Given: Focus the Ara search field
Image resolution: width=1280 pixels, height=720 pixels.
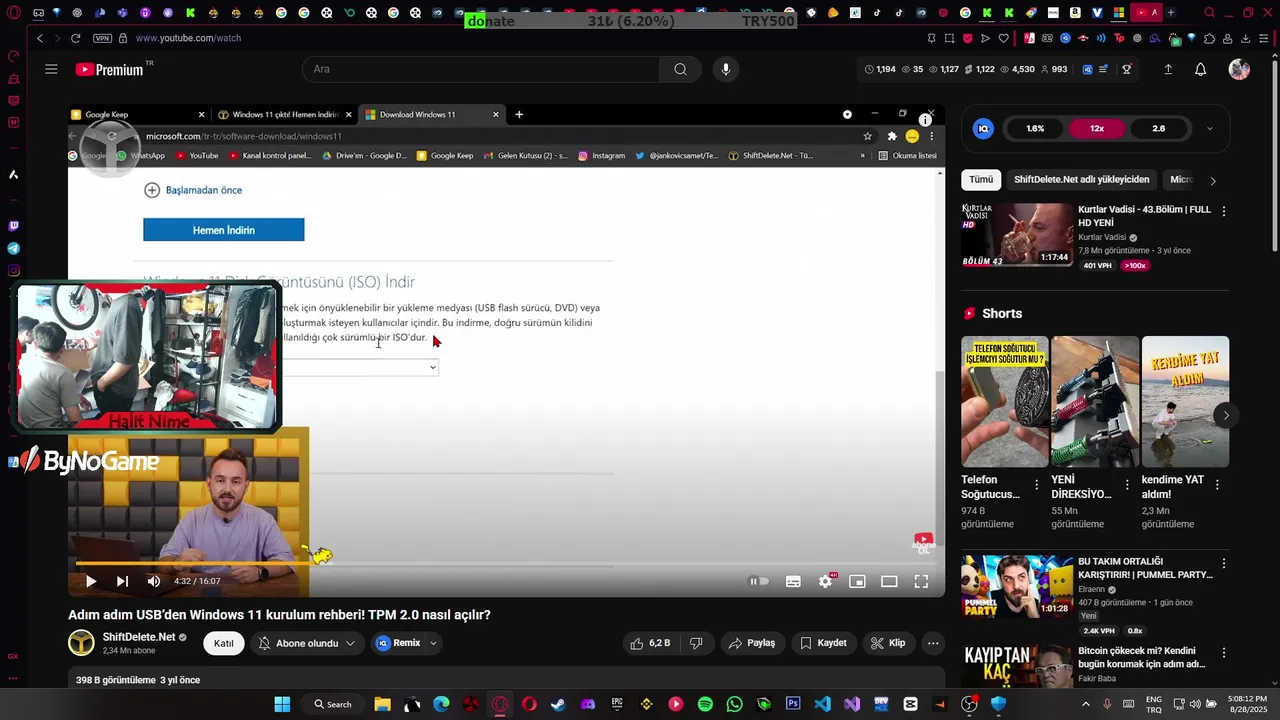Looking at the screenshot, I should click(x=480, y=69).
